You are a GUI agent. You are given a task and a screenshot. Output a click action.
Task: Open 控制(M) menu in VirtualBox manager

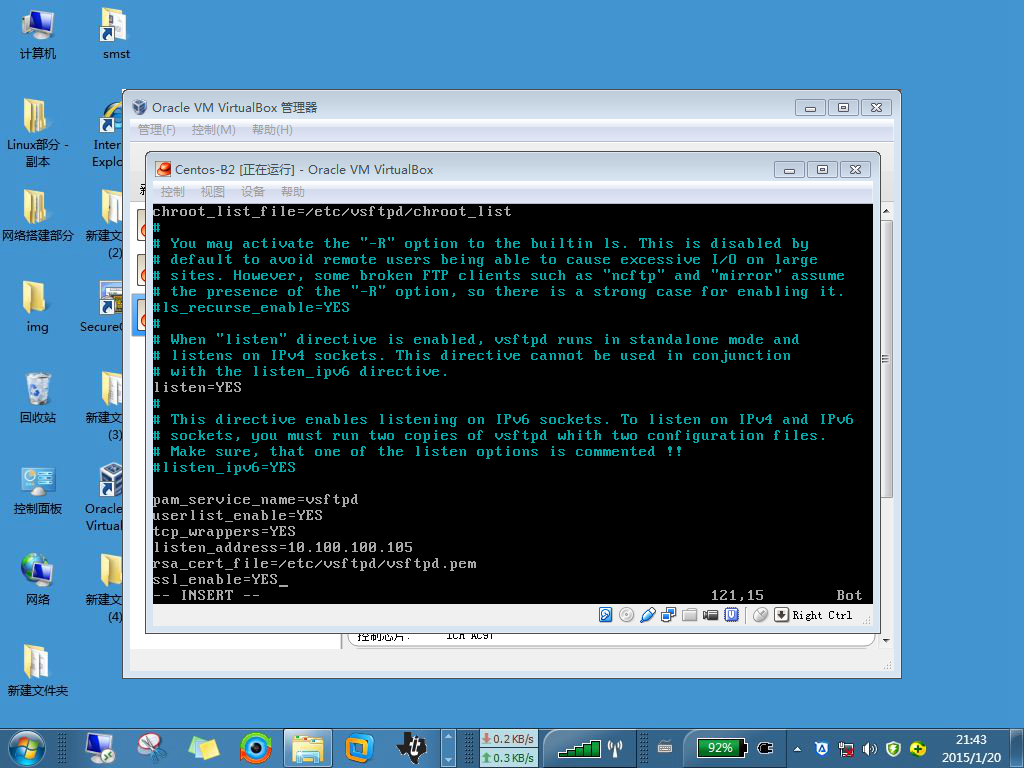click(x=214, y=130)
